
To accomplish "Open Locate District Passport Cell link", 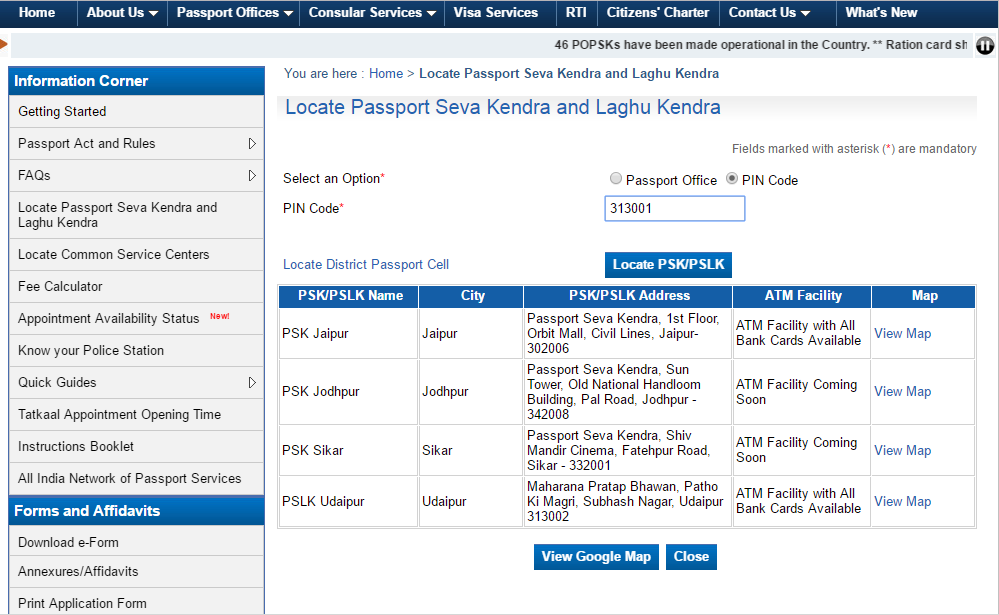I will 366,265.
